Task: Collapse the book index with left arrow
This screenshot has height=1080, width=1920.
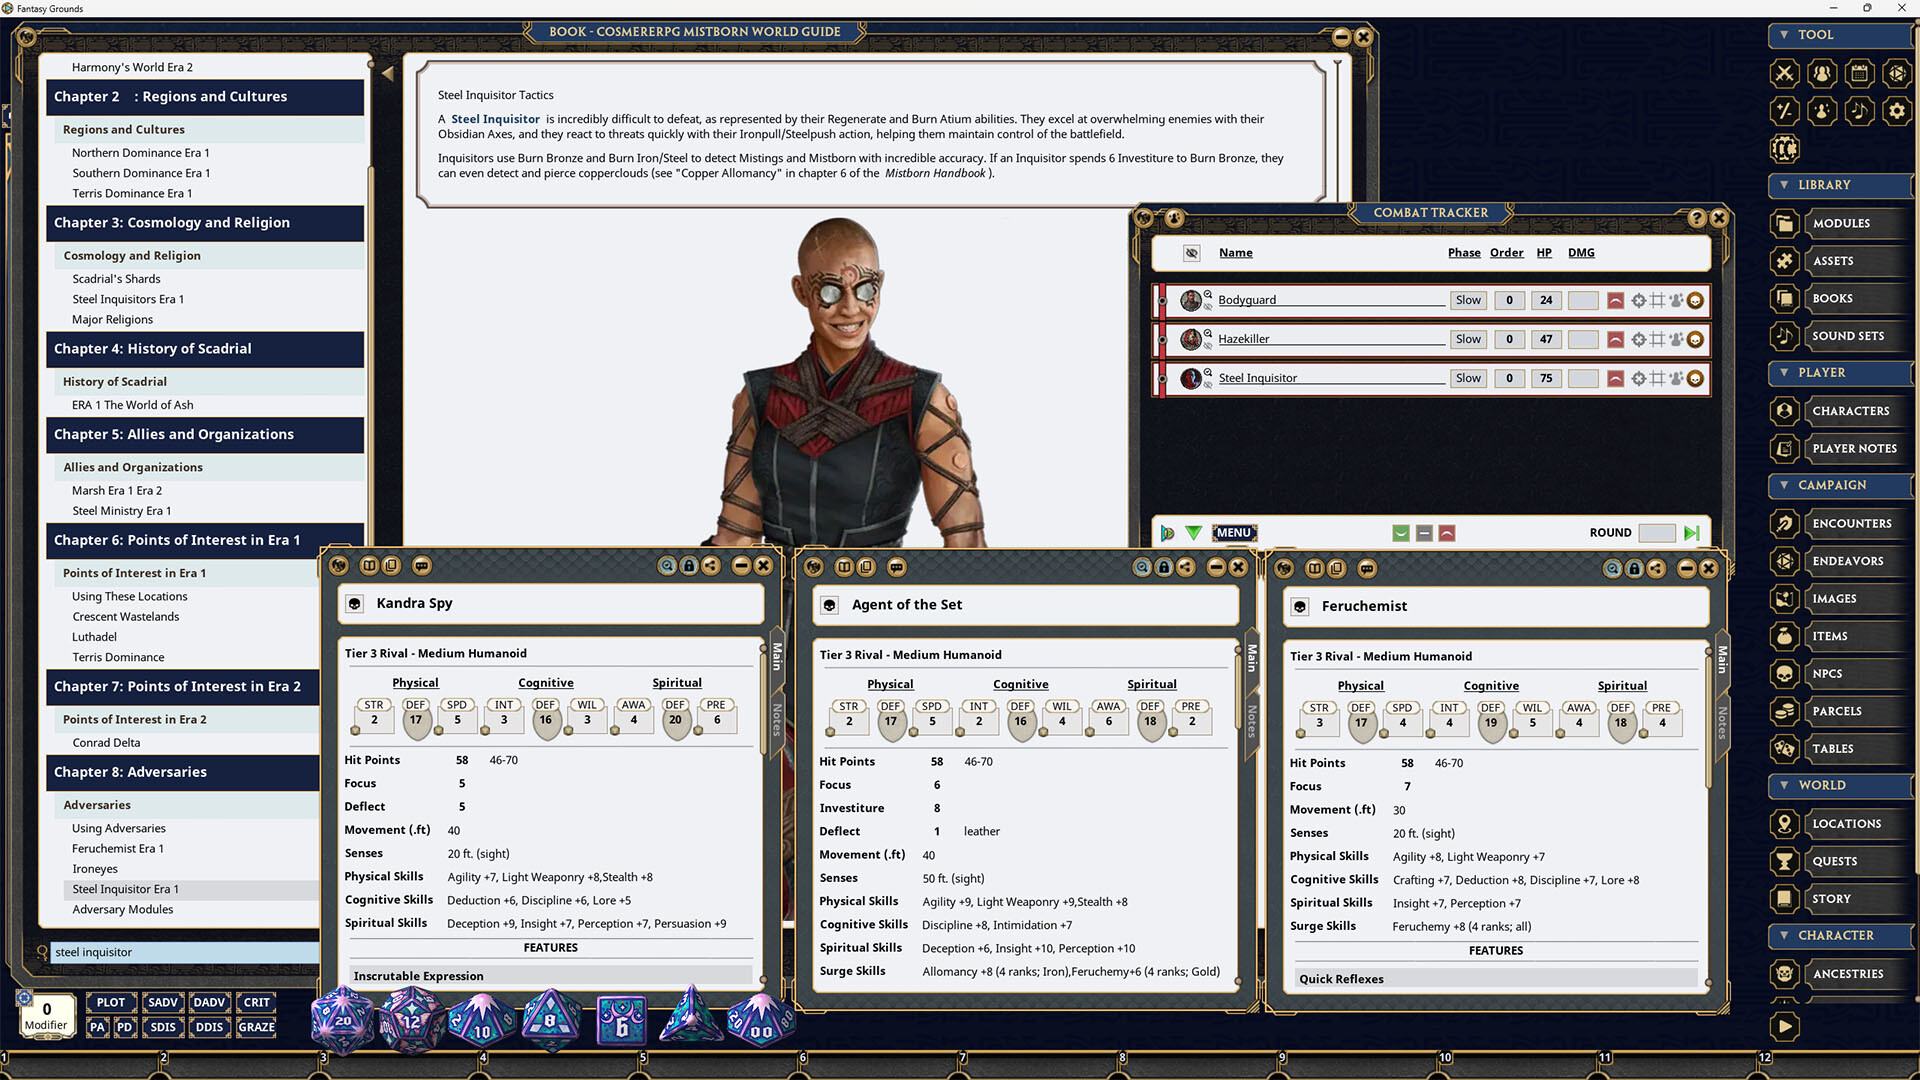Action: coord(387,73)
